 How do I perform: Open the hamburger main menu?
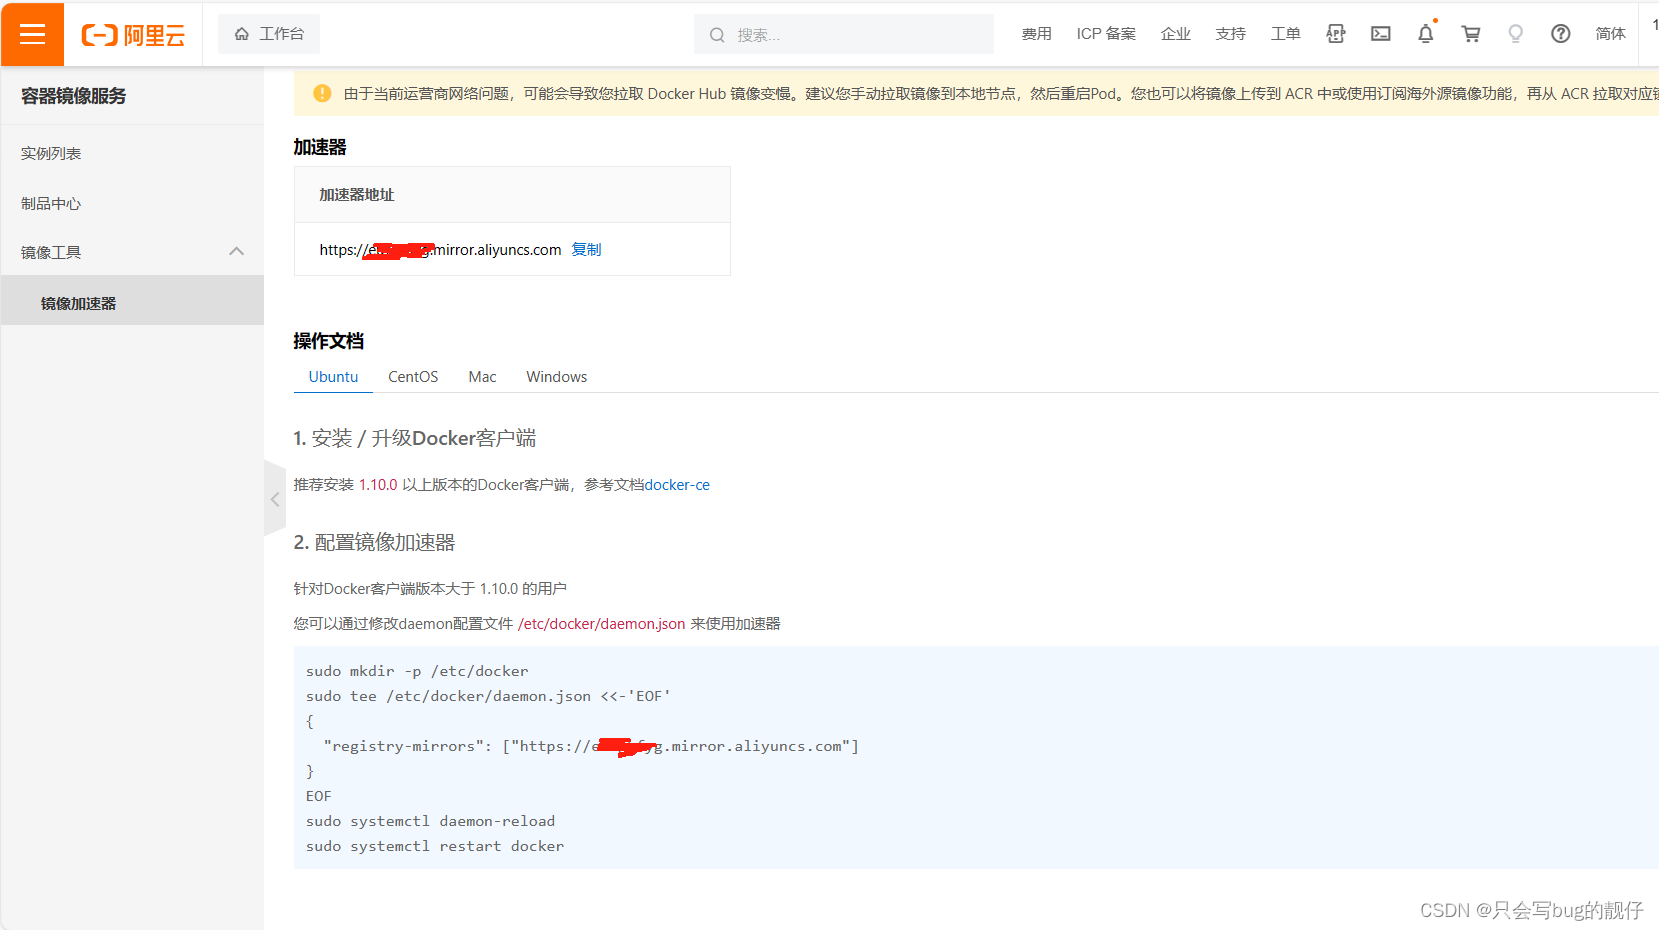point(32,34)
